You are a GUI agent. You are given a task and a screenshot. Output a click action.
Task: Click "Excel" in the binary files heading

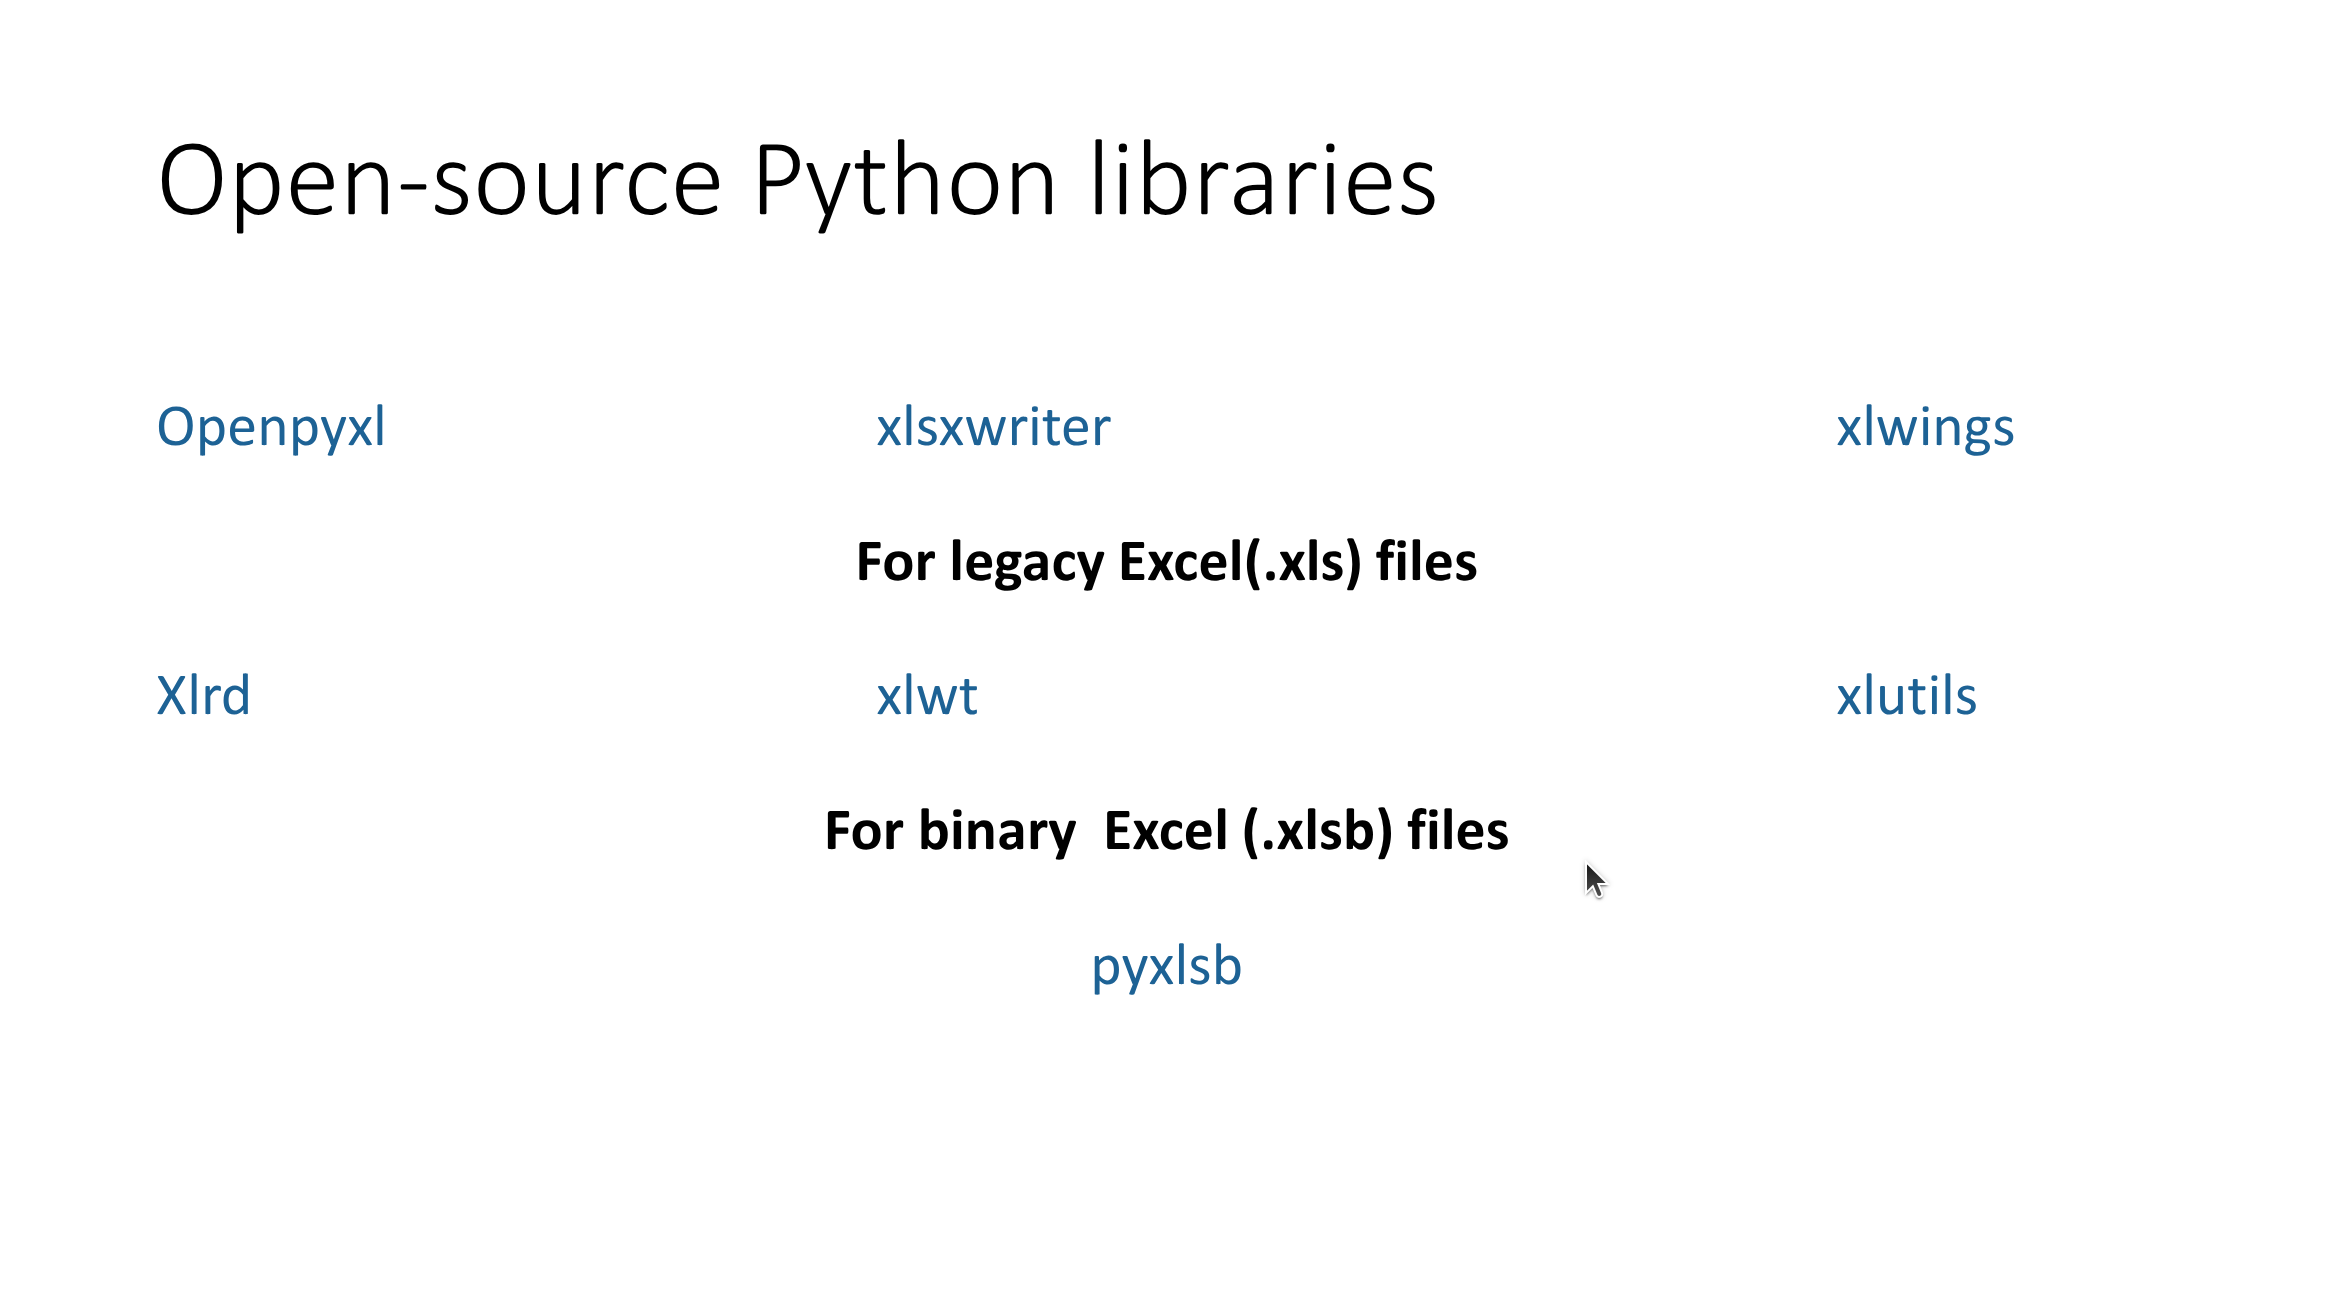click(x=1165, y=831)
